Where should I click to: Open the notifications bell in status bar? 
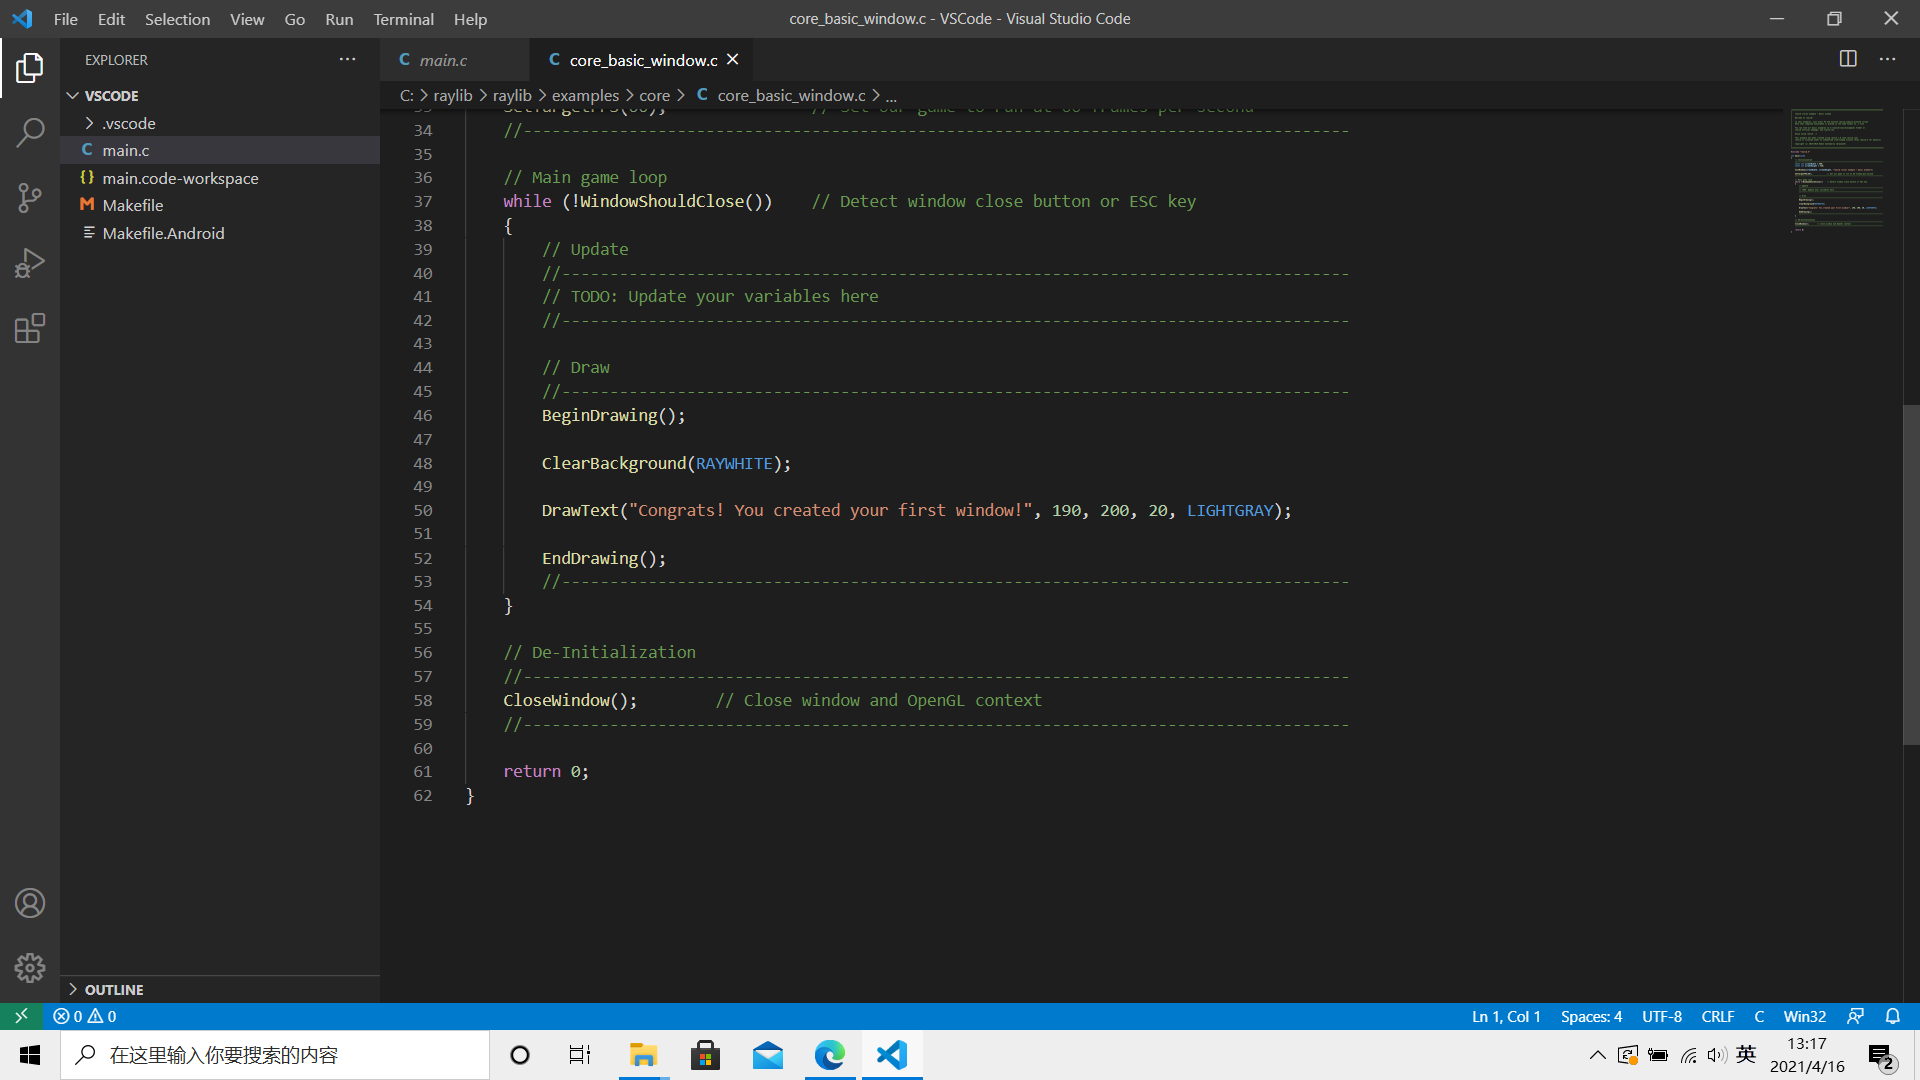point(1892,1016)
